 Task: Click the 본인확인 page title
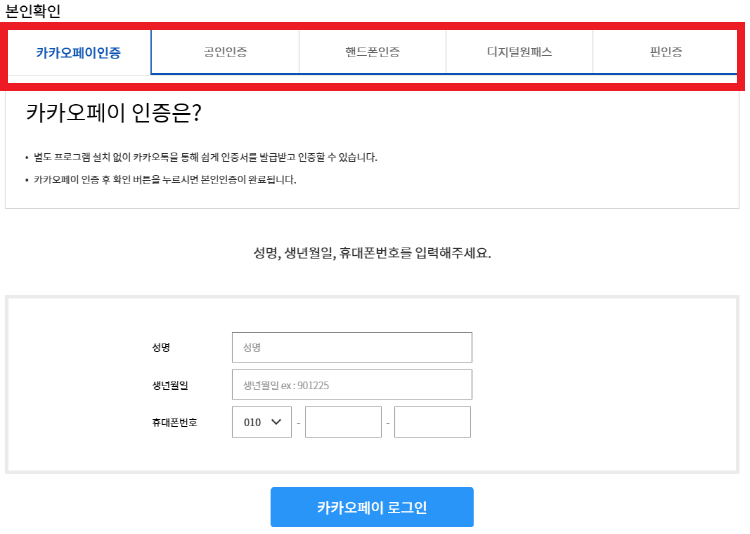pos(33,11)
